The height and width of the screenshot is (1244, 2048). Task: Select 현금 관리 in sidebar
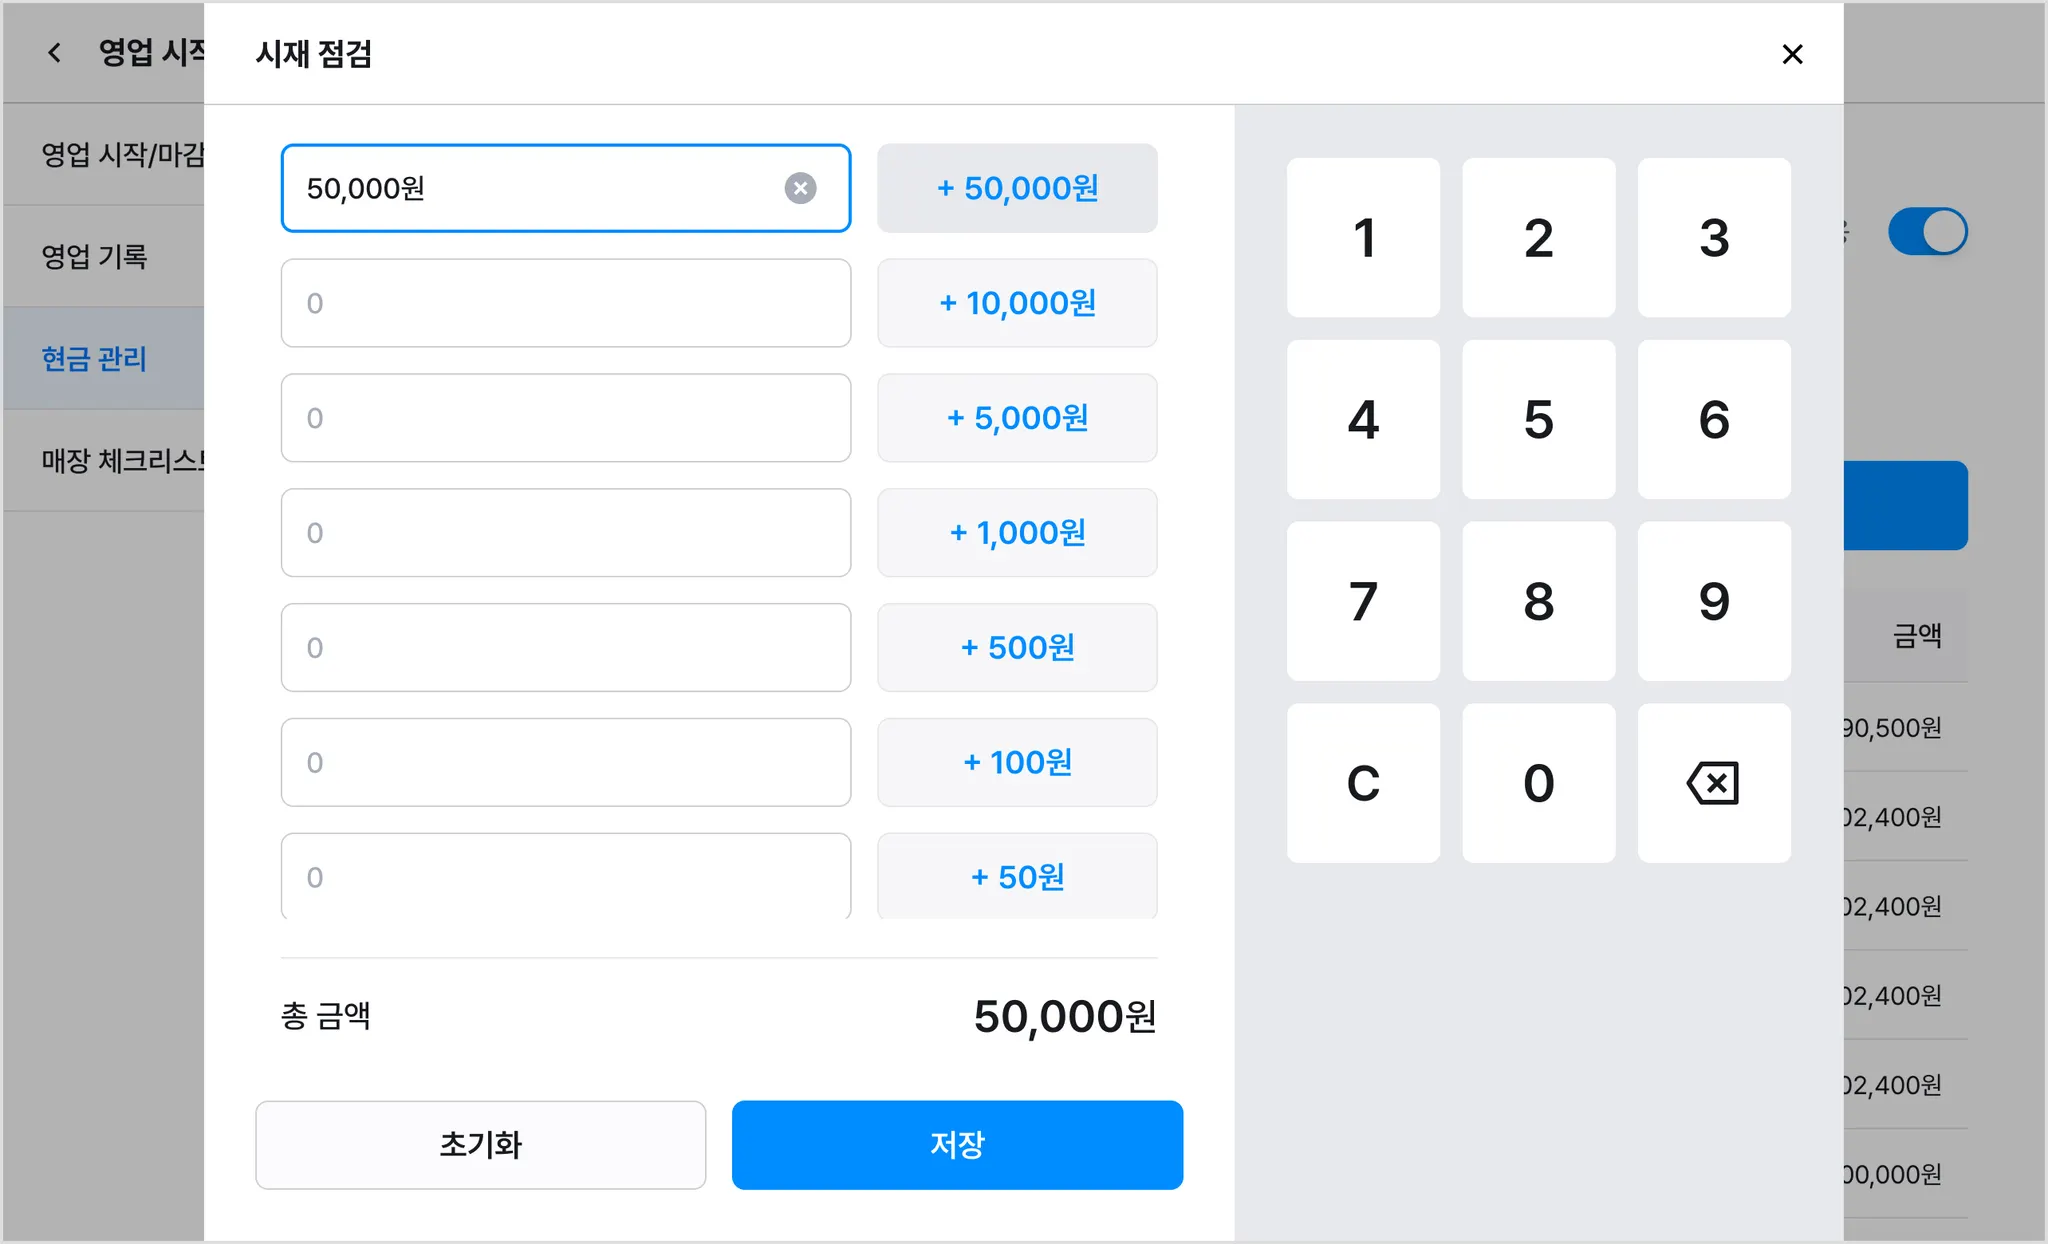pyautogui.click(x=95, y=359)
